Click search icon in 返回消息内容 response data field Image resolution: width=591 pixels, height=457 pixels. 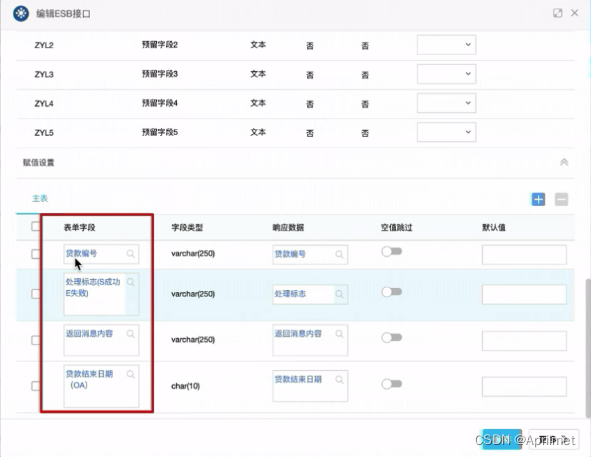click(339, 334)
